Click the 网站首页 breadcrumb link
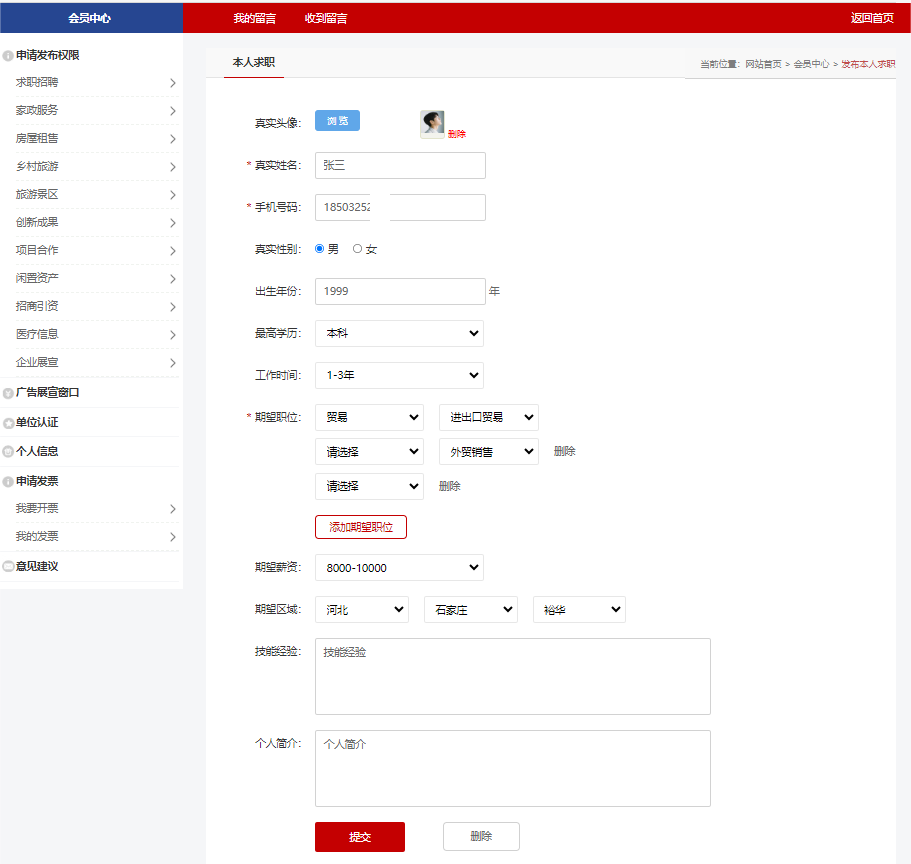The width and height of the screenshot is (911, 864). click(x=763, y=64)
